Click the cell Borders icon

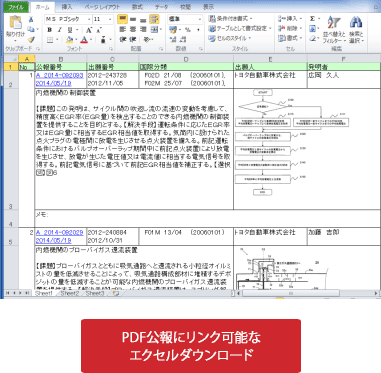[50, 40]
